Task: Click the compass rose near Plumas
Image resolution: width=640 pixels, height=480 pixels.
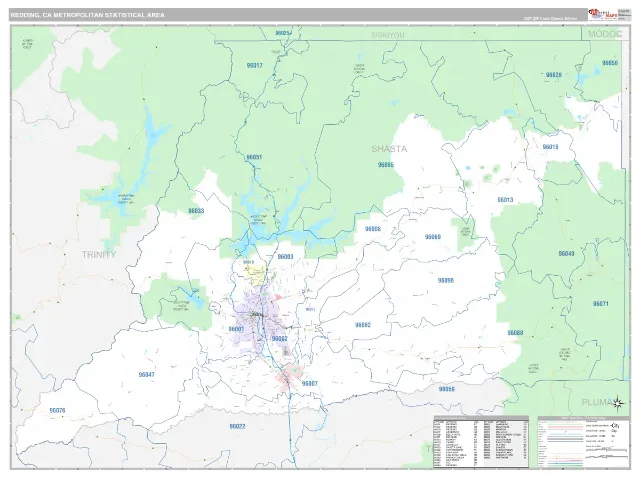Action: (618, 403)
